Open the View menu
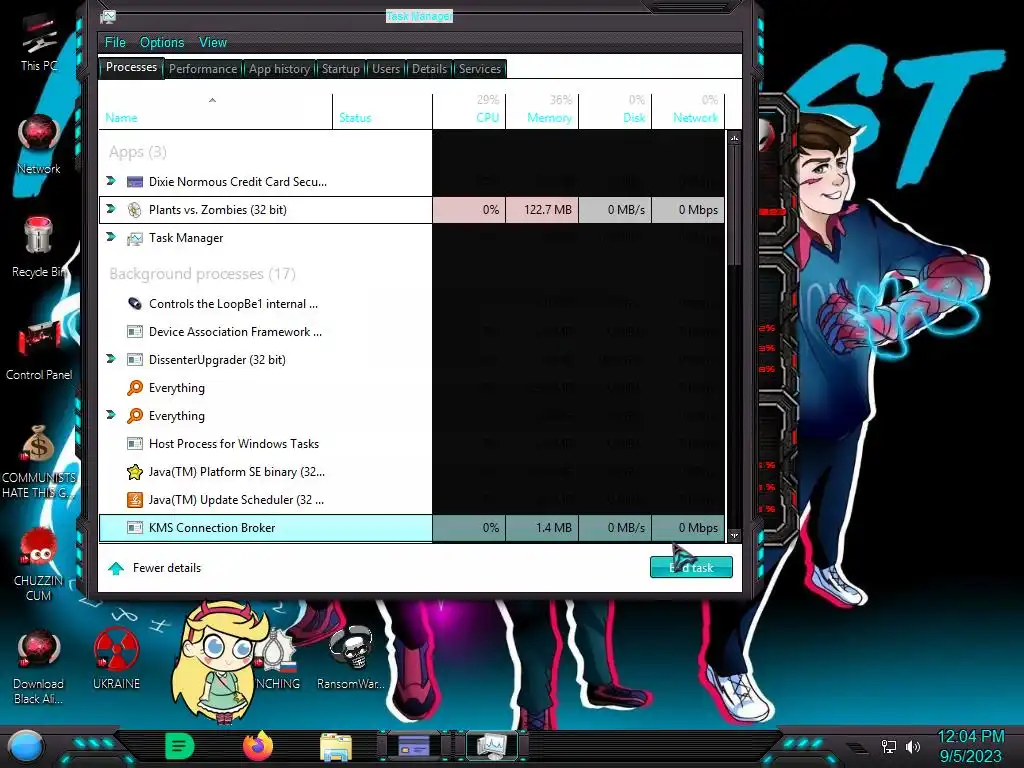The image size is (1024, 768). 213,42
